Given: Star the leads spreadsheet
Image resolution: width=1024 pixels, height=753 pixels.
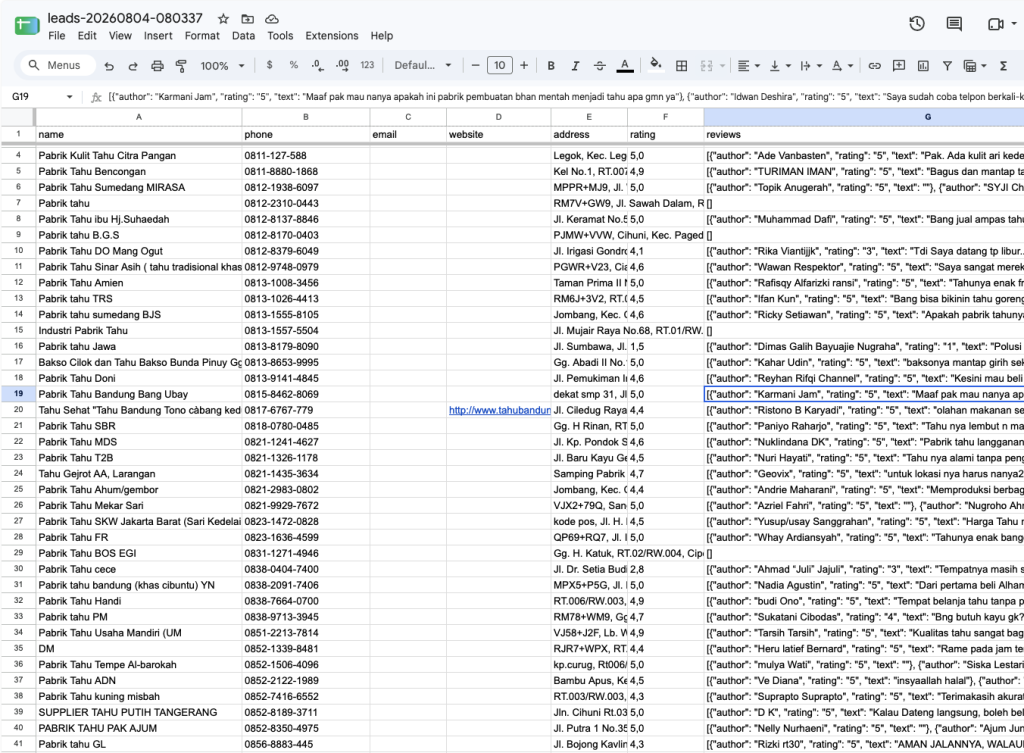Looking at the screenshot, I should click(x=223, y=19).
